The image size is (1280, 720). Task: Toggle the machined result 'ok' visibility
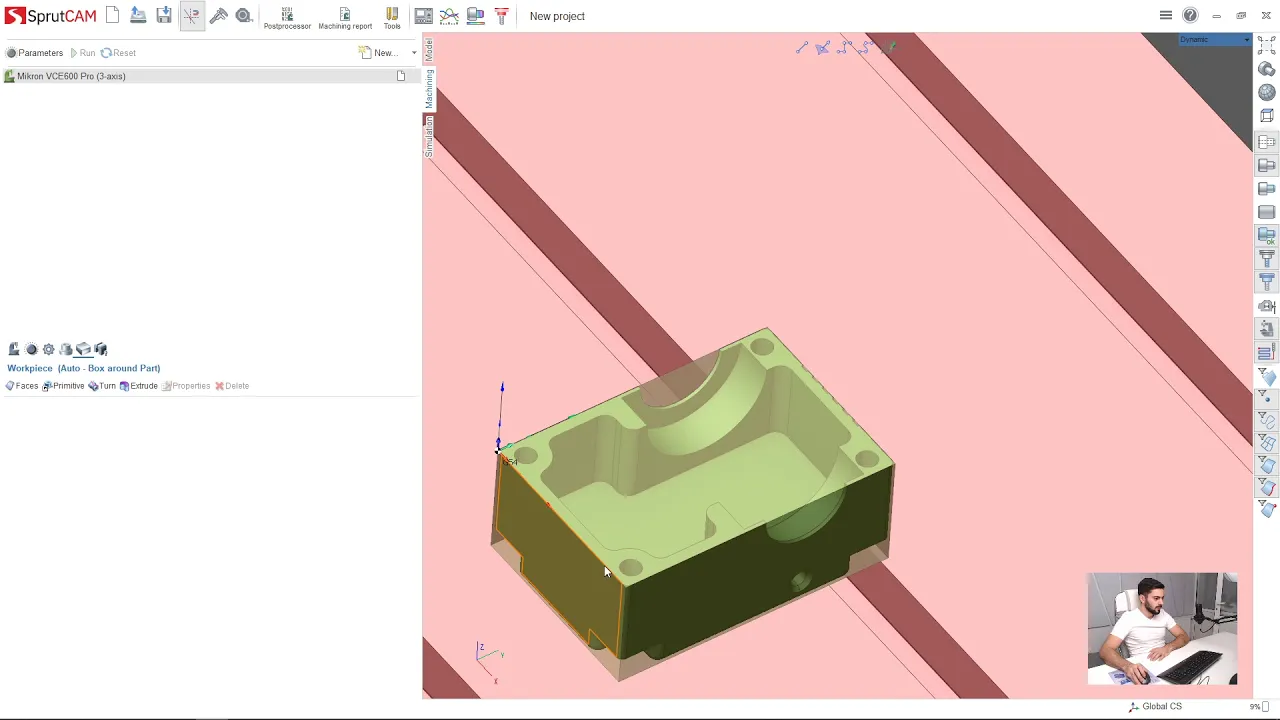coord(1267,236)
